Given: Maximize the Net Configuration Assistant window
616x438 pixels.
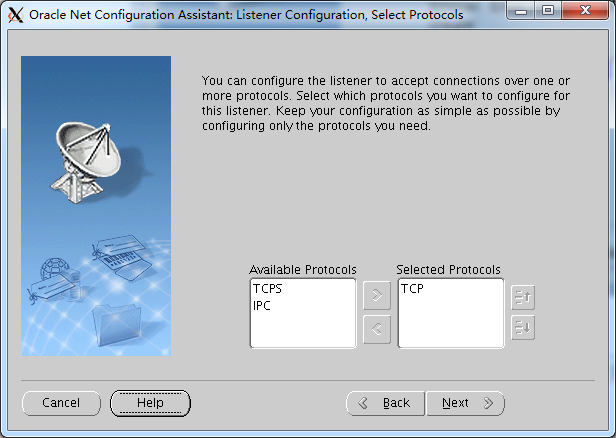Looking at the screenshot, I should pos(548,10).
